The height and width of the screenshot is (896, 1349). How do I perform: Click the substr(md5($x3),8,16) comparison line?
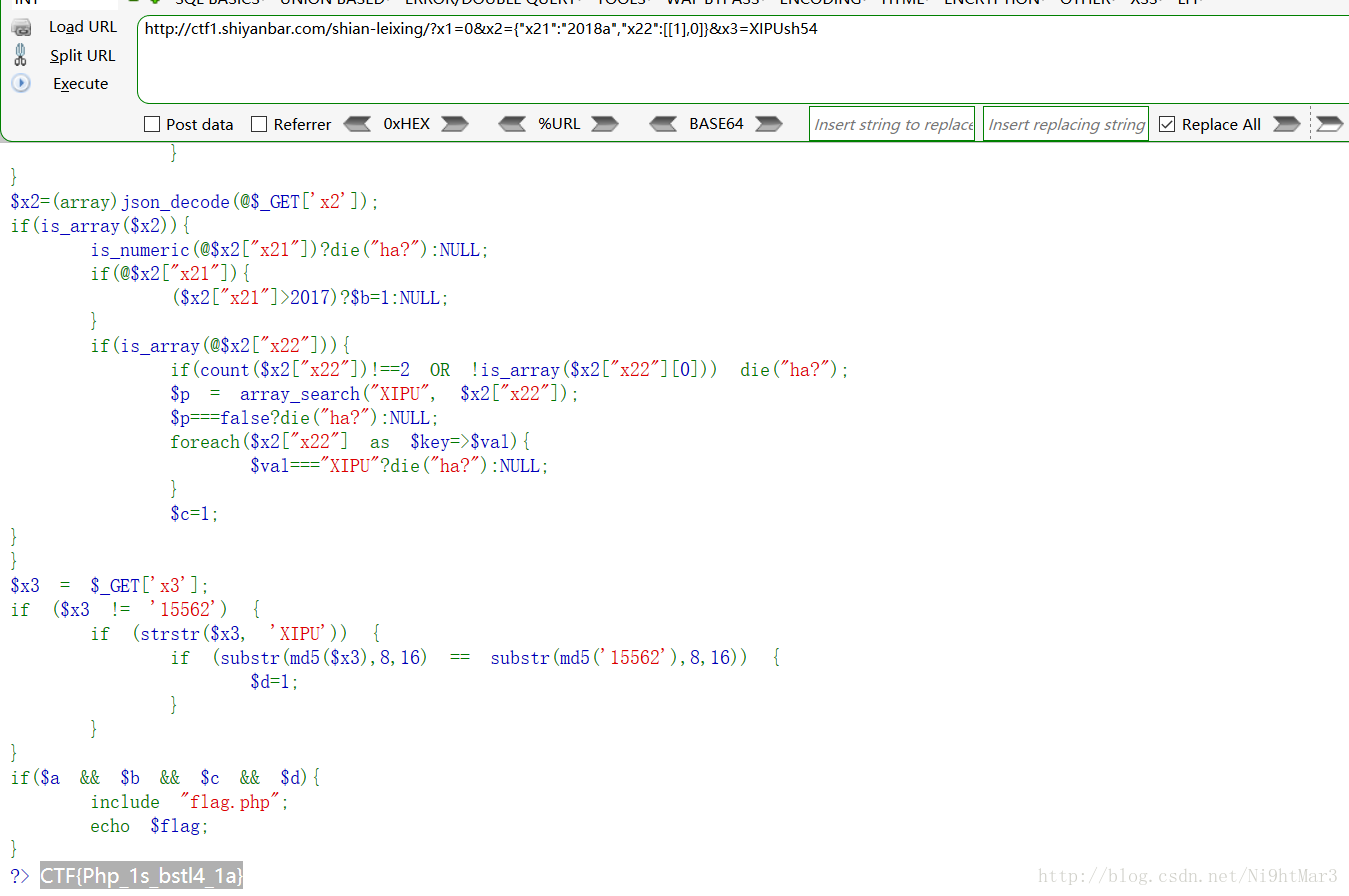pos(475,658)
